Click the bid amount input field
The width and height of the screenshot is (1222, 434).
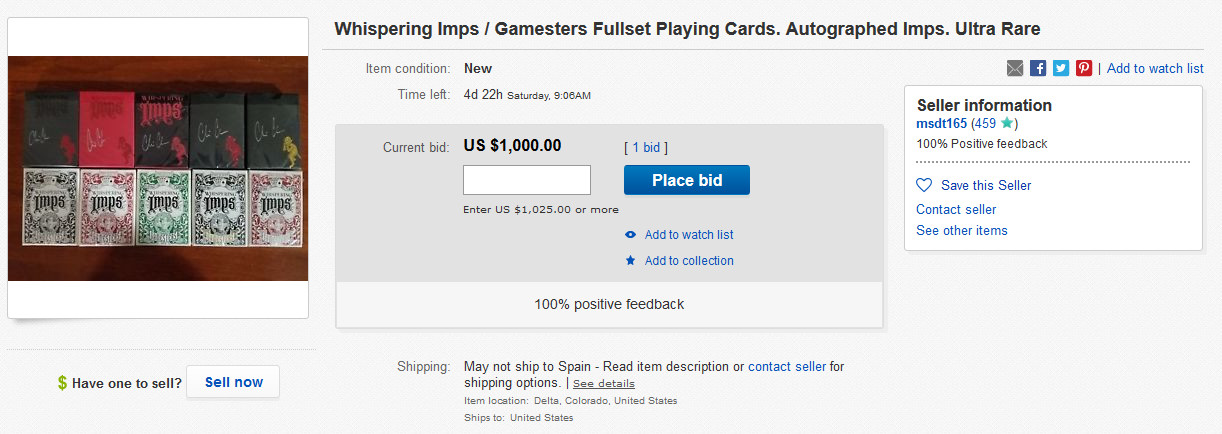coord(527,180)
